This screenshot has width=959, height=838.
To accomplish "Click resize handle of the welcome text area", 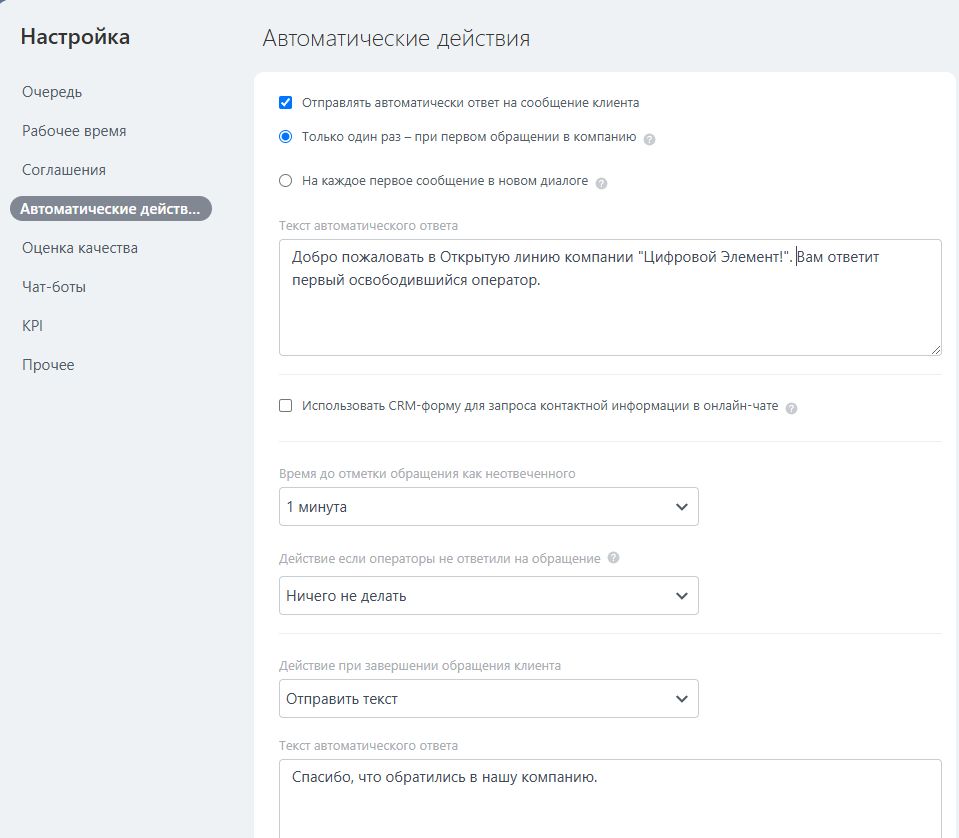I will click(x=935, y=349).
